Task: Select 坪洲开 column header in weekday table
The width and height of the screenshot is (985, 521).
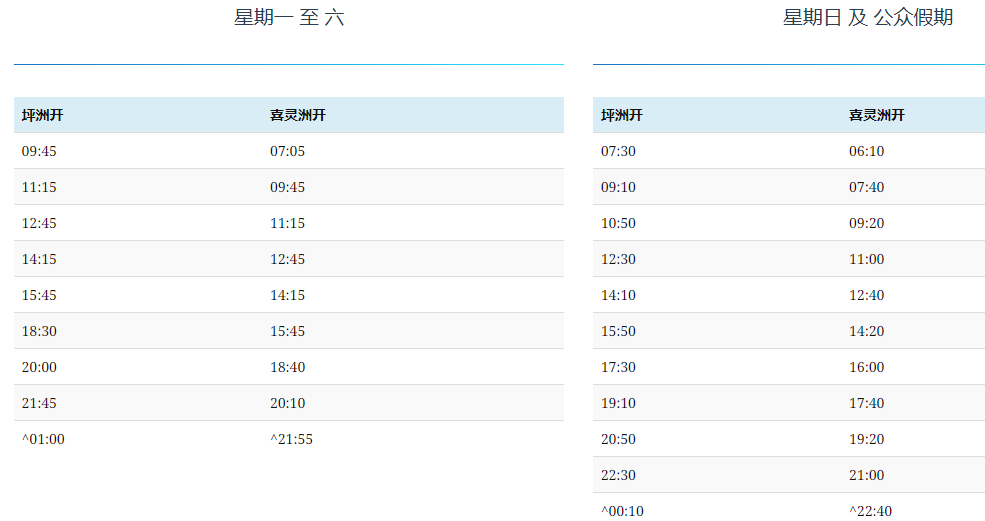Action: point(43,115)
